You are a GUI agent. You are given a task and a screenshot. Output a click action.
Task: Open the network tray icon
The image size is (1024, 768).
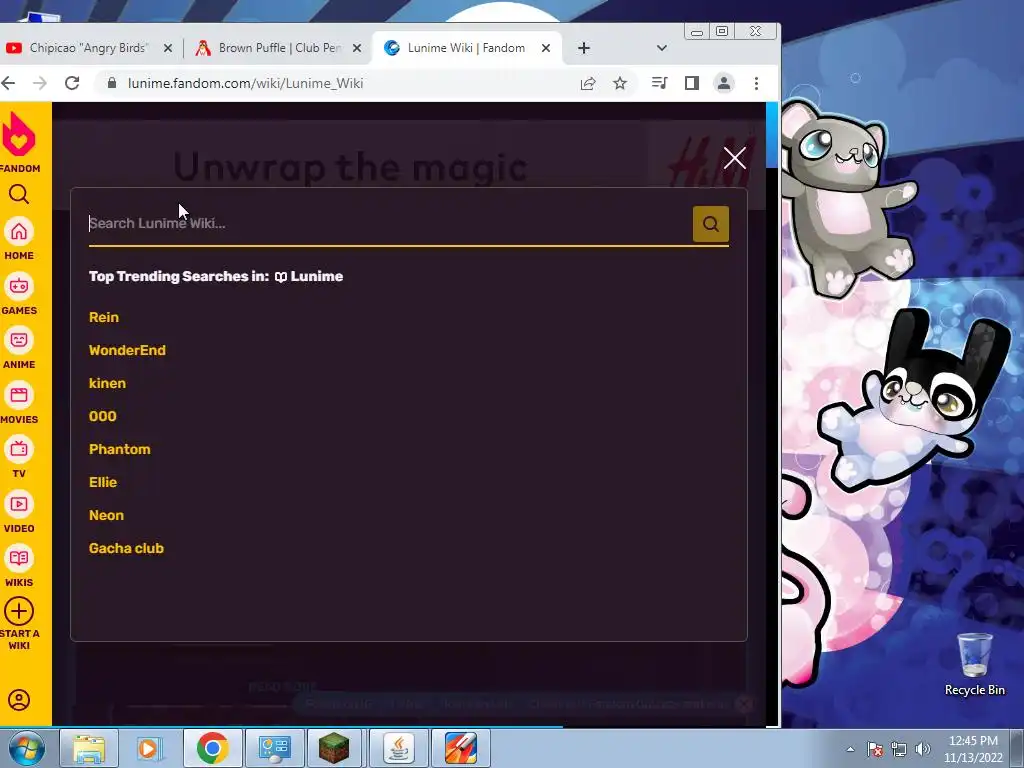point(899,749)
